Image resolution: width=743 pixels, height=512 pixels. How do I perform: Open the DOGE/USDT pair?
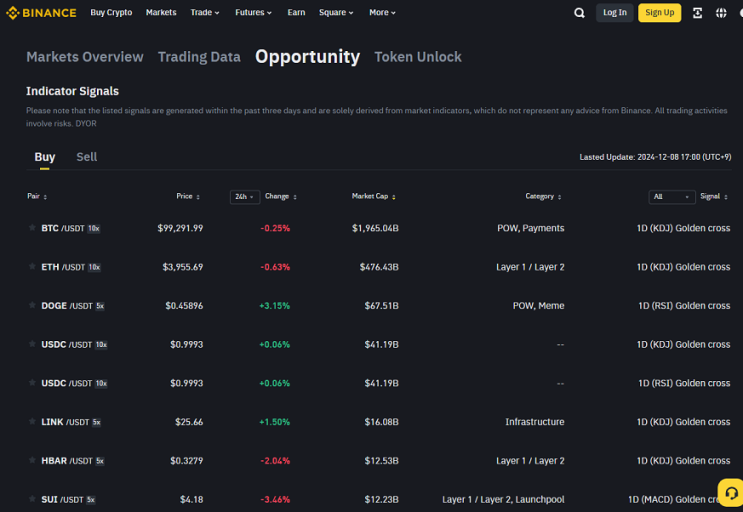click(x=67, y=306)
